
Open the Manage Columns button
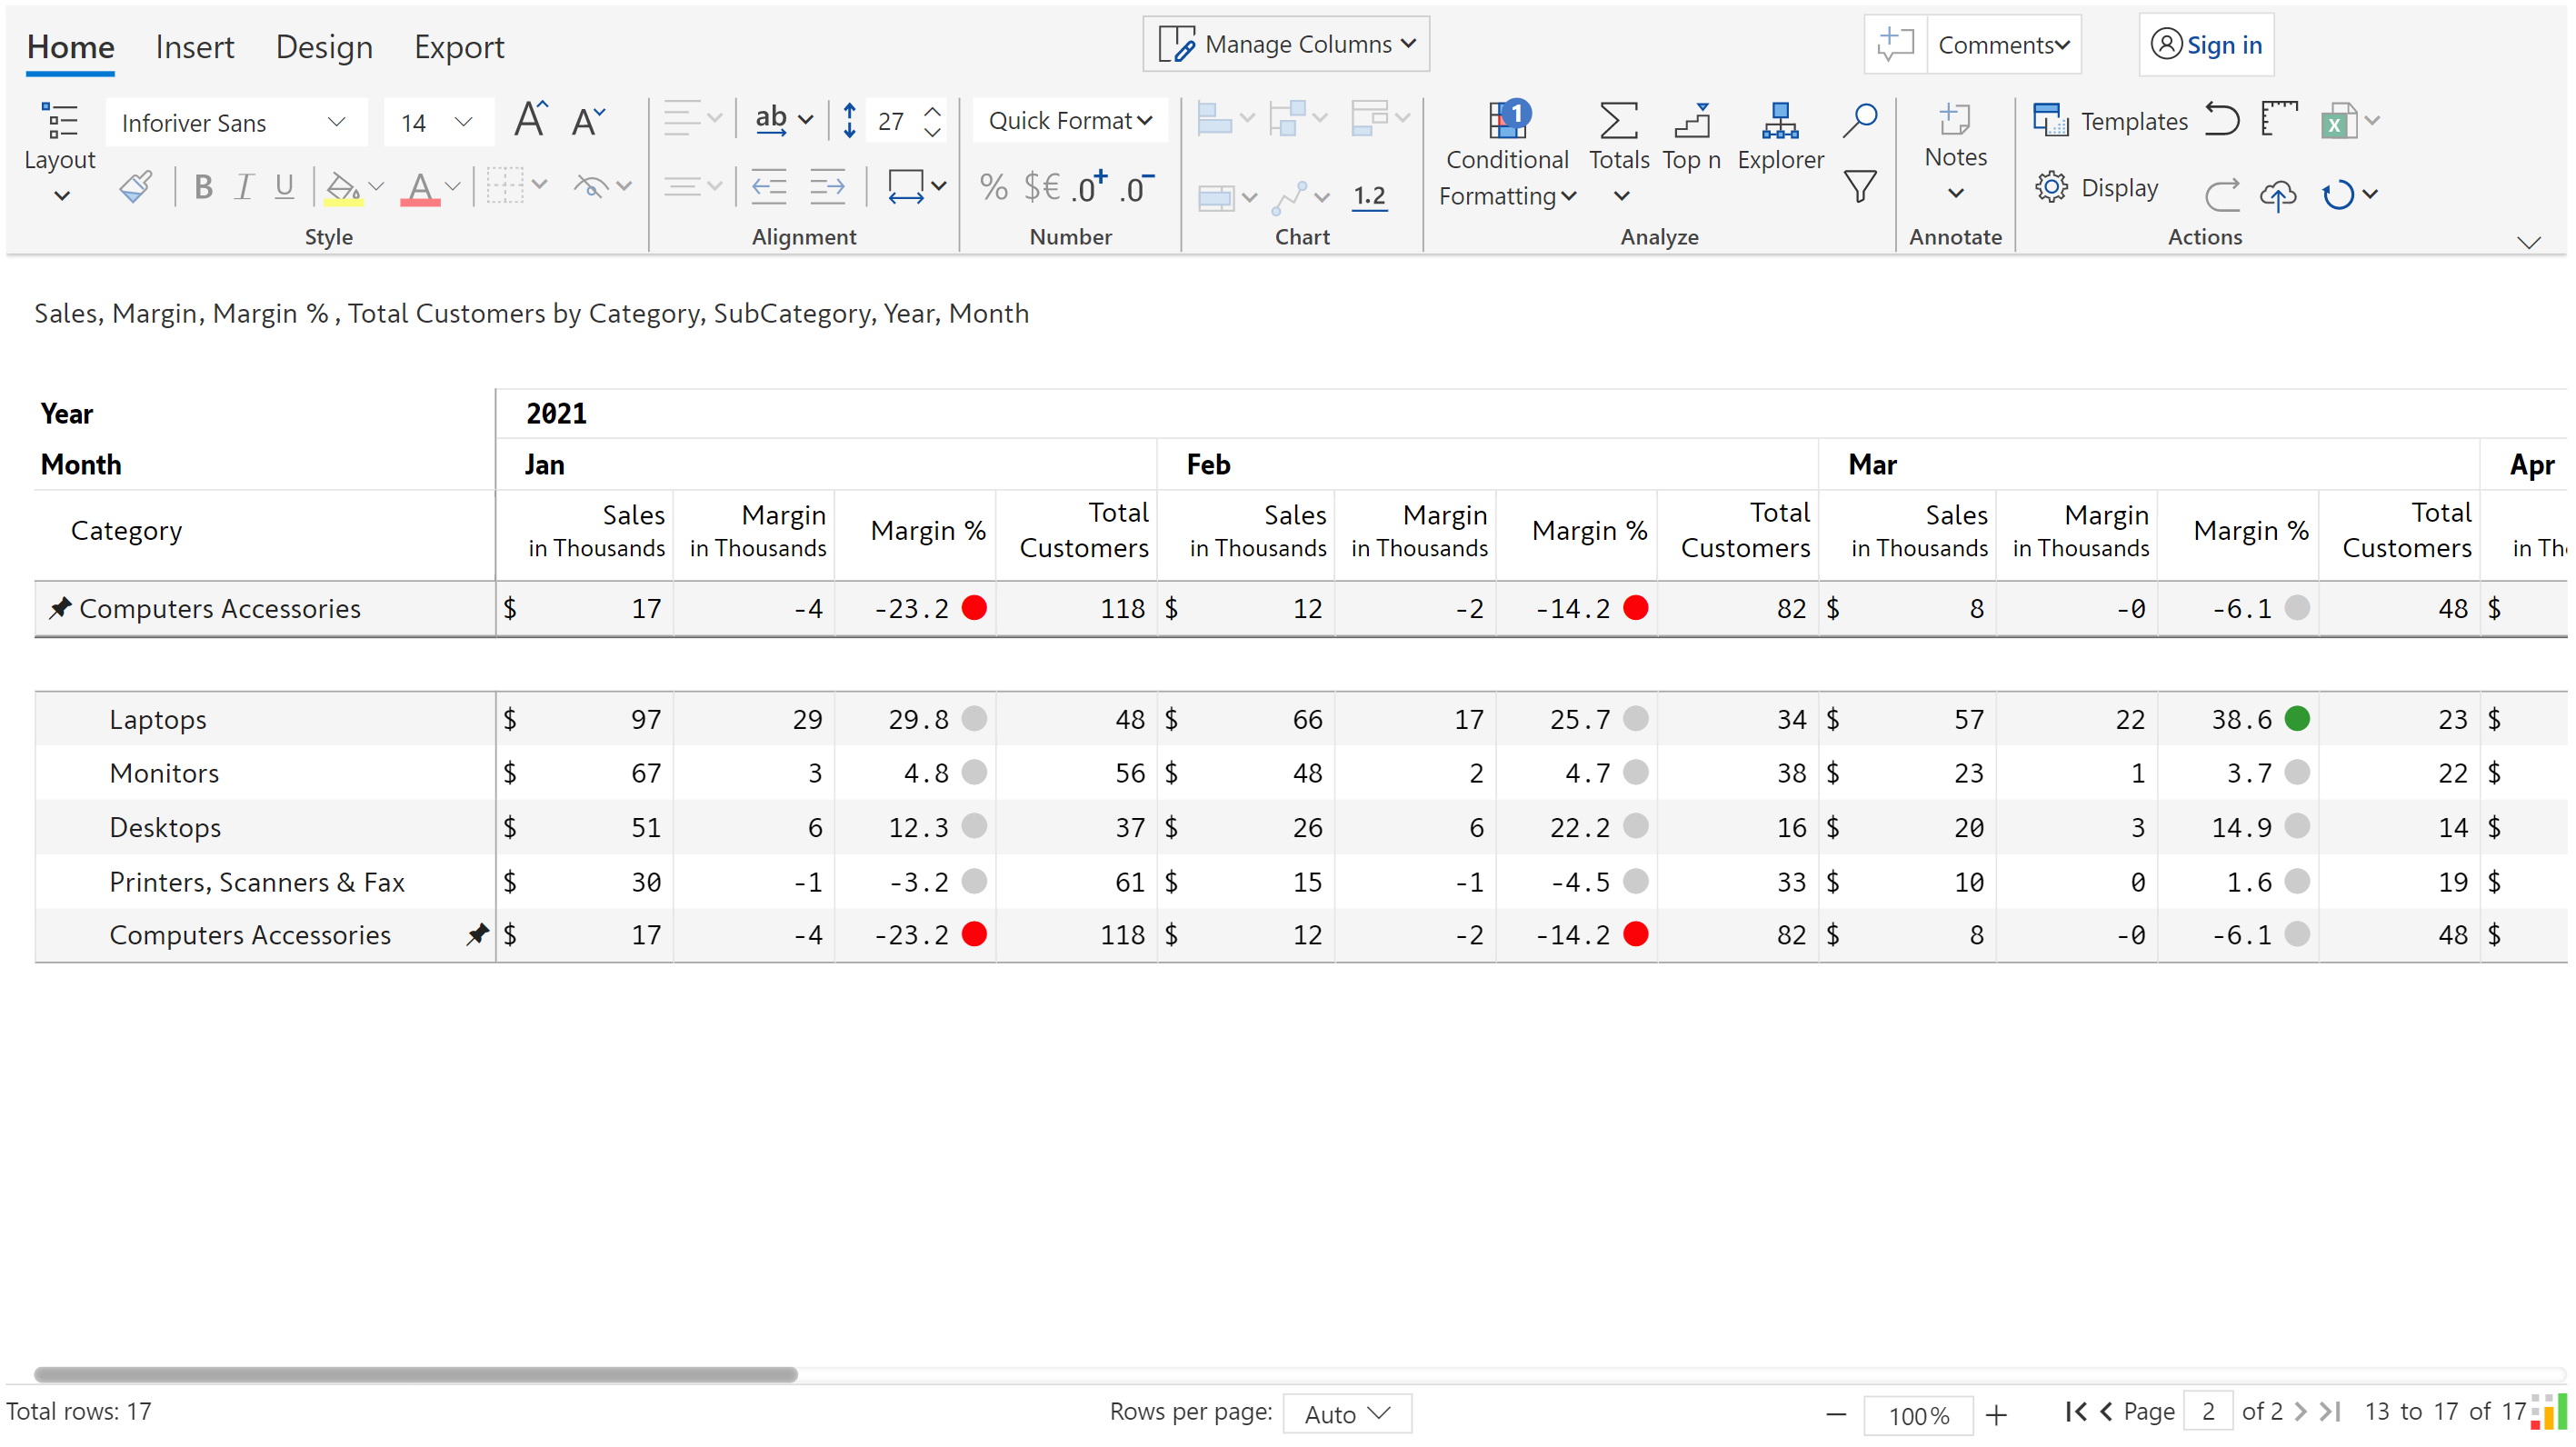(1286, 44)
